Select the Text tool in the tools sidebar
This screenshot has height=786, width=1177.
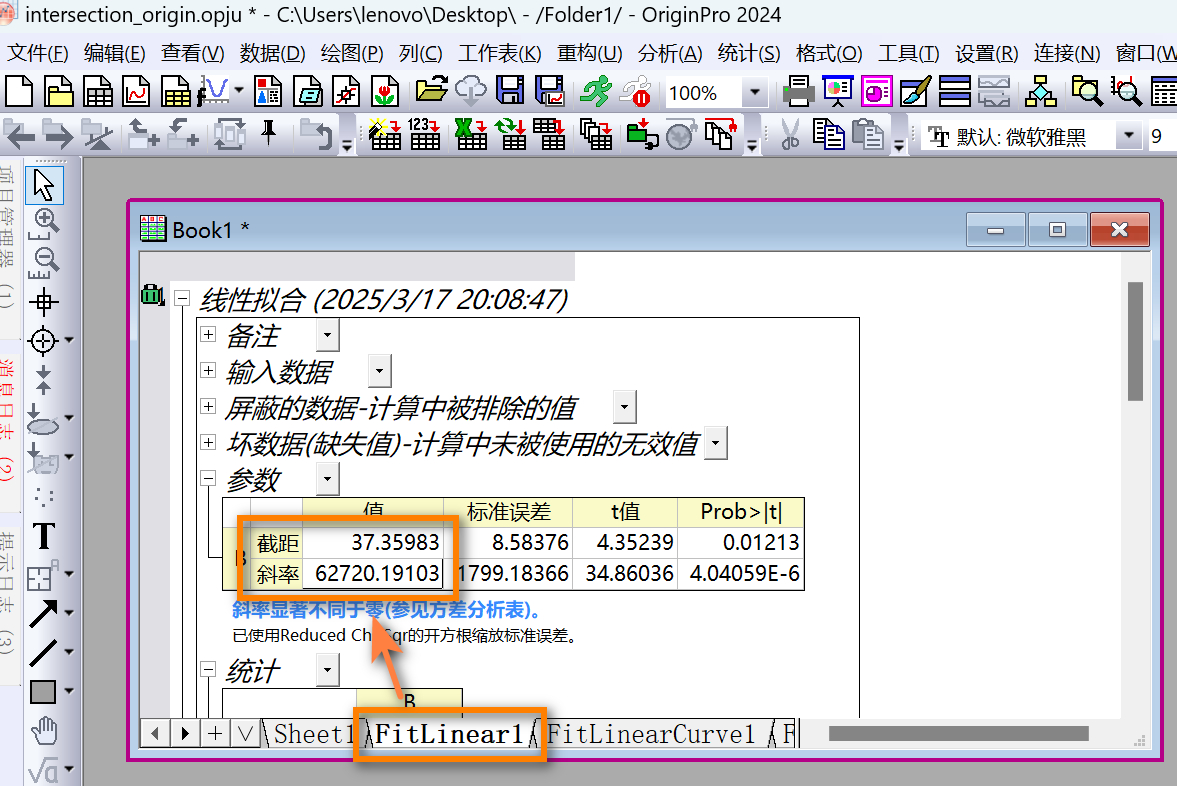(x=43, y=536)
